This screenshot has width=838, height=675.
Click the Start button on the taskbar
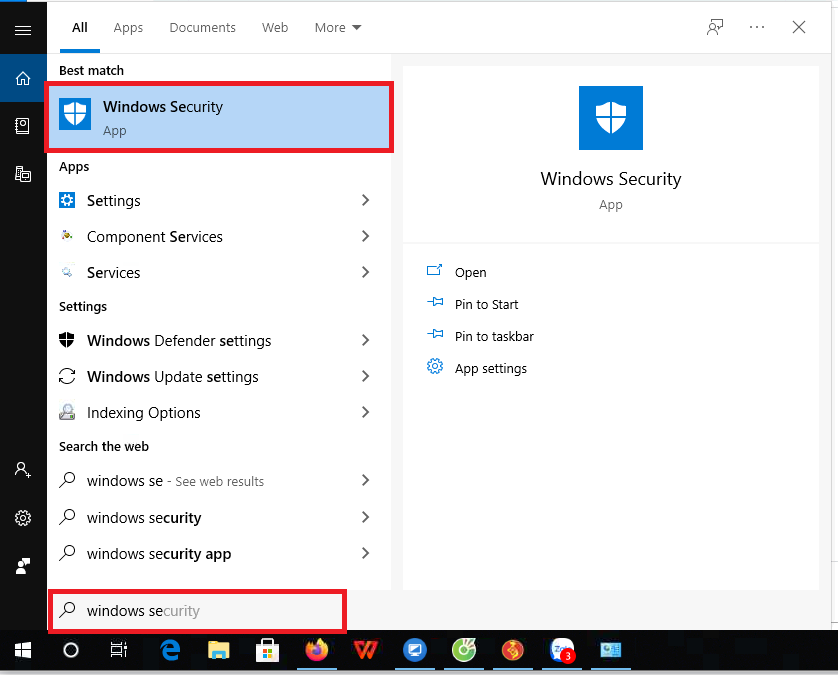22,650
